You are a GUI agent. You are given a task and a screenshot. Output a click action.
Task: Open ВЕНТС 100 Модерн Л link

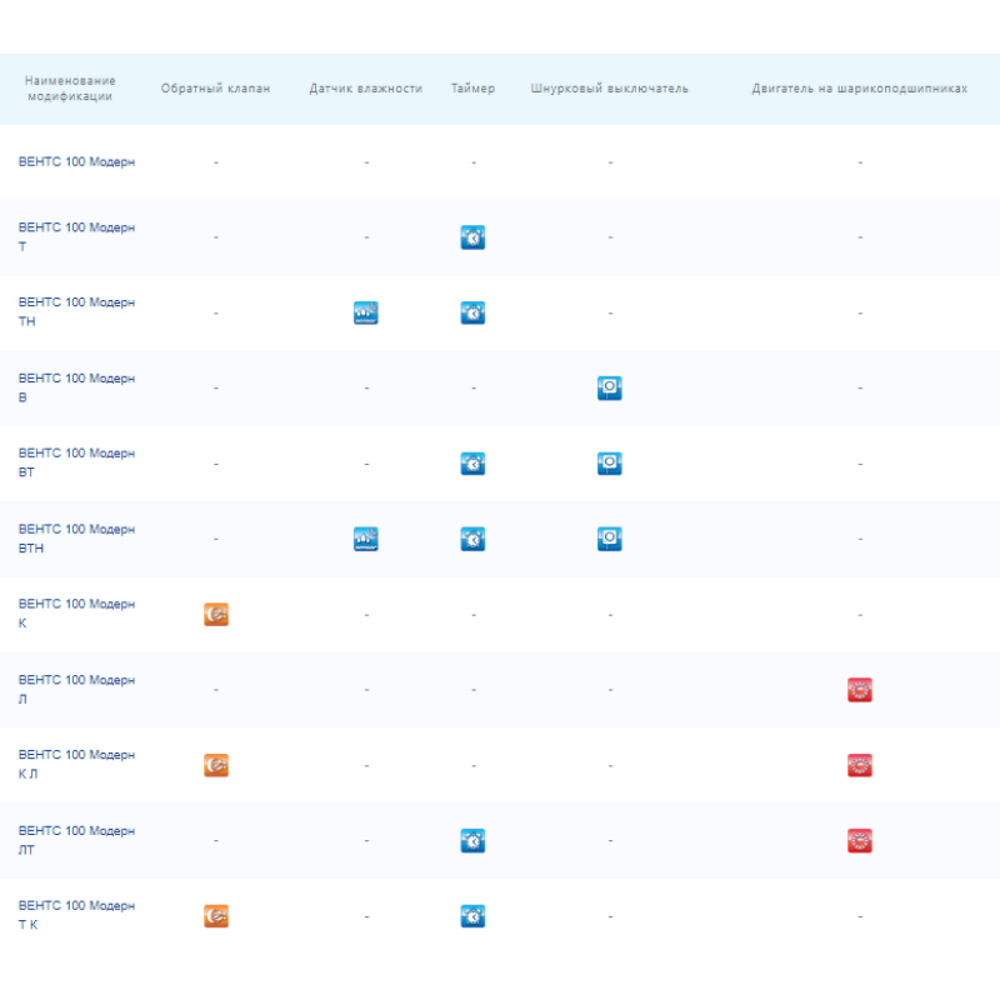(77, 689)
